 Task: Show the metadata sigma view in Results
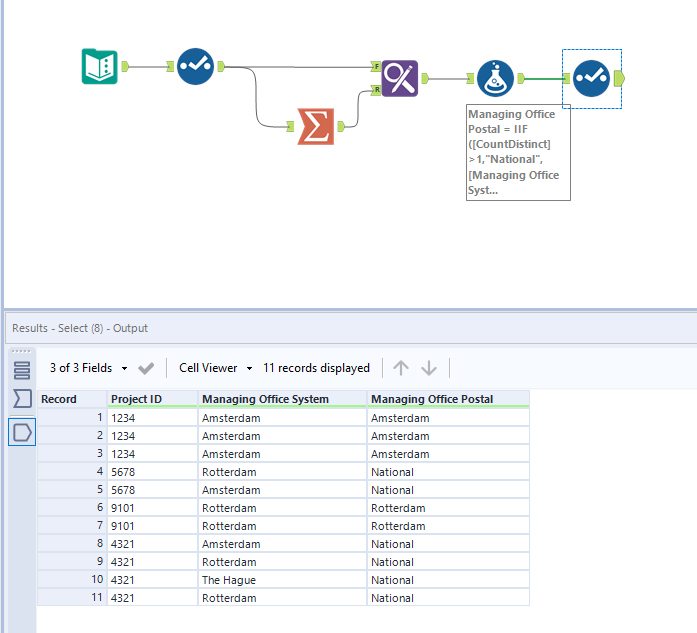coord(22,398)
